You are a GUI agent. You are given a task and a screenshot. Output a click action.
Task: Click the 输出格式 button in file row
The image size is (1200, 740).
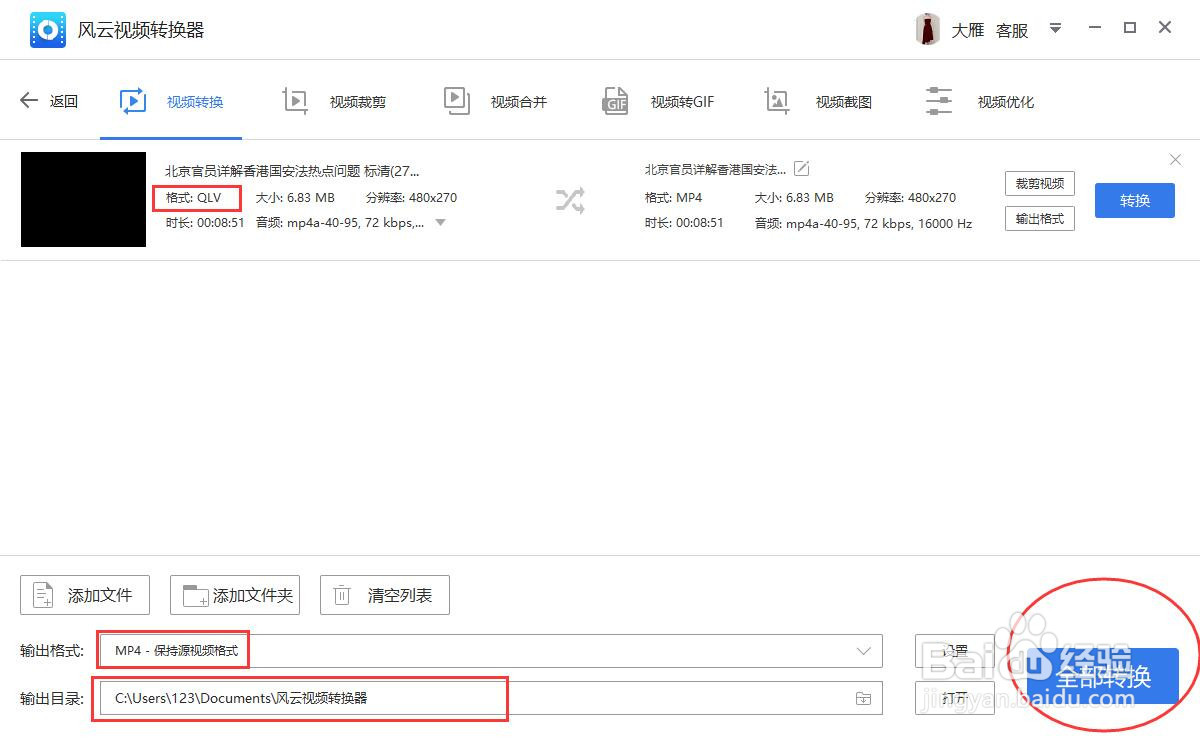coord(1040,218)
